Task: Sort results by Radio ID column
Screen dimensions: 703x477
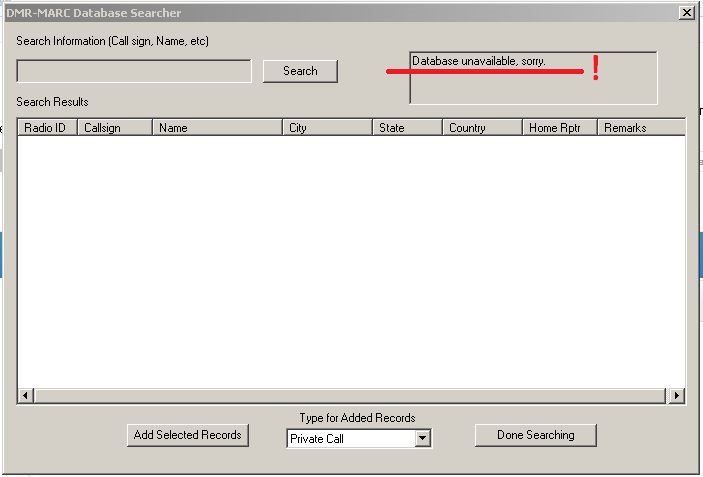Action: 47,128
